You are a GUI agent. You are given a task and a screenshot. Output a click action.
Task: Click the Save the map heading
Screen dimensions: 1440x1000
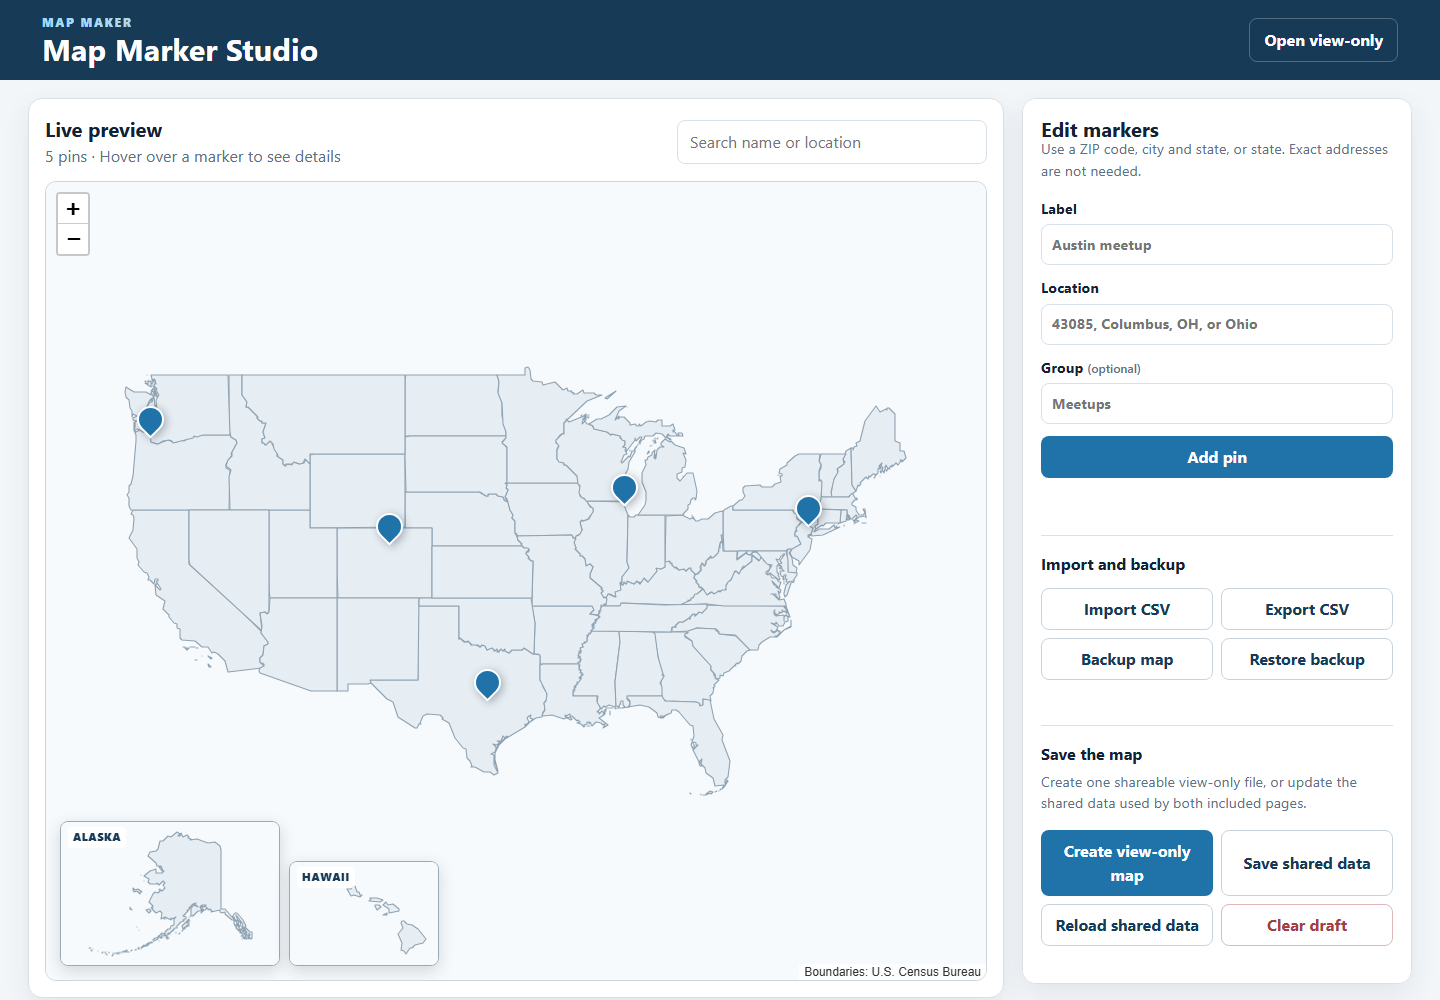click(x=1091, y=755)
